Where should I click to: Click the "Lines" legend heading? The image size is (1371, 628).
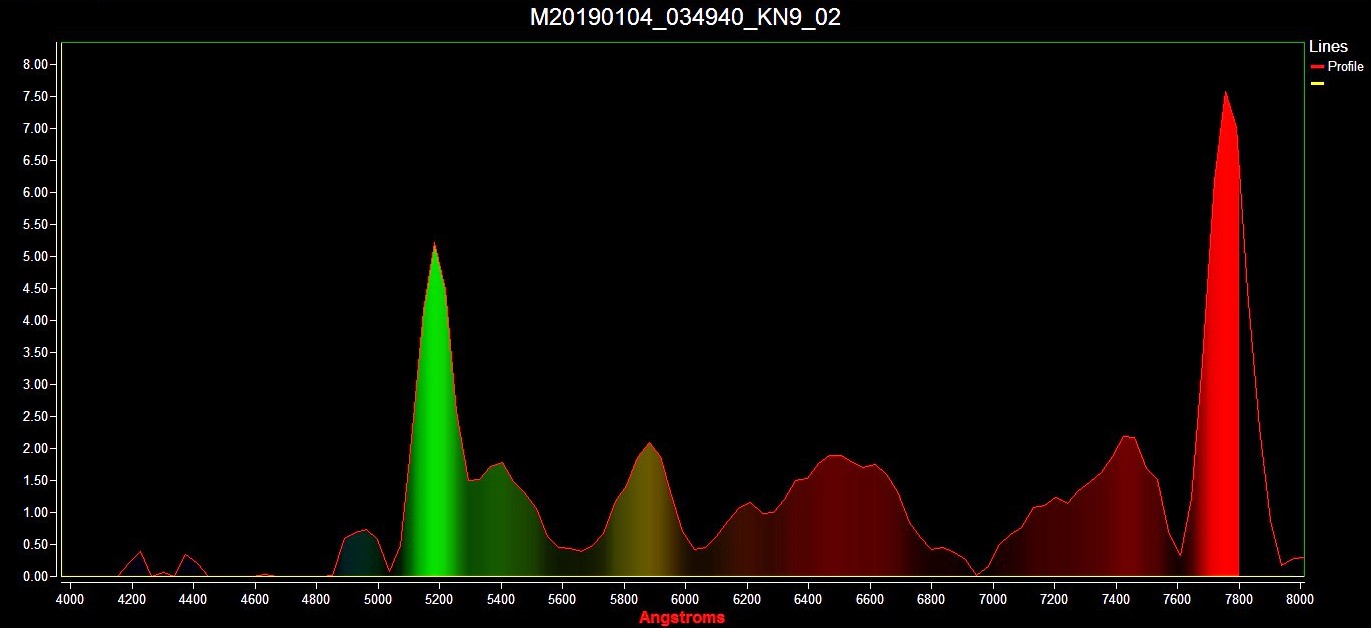(1328, 47)
